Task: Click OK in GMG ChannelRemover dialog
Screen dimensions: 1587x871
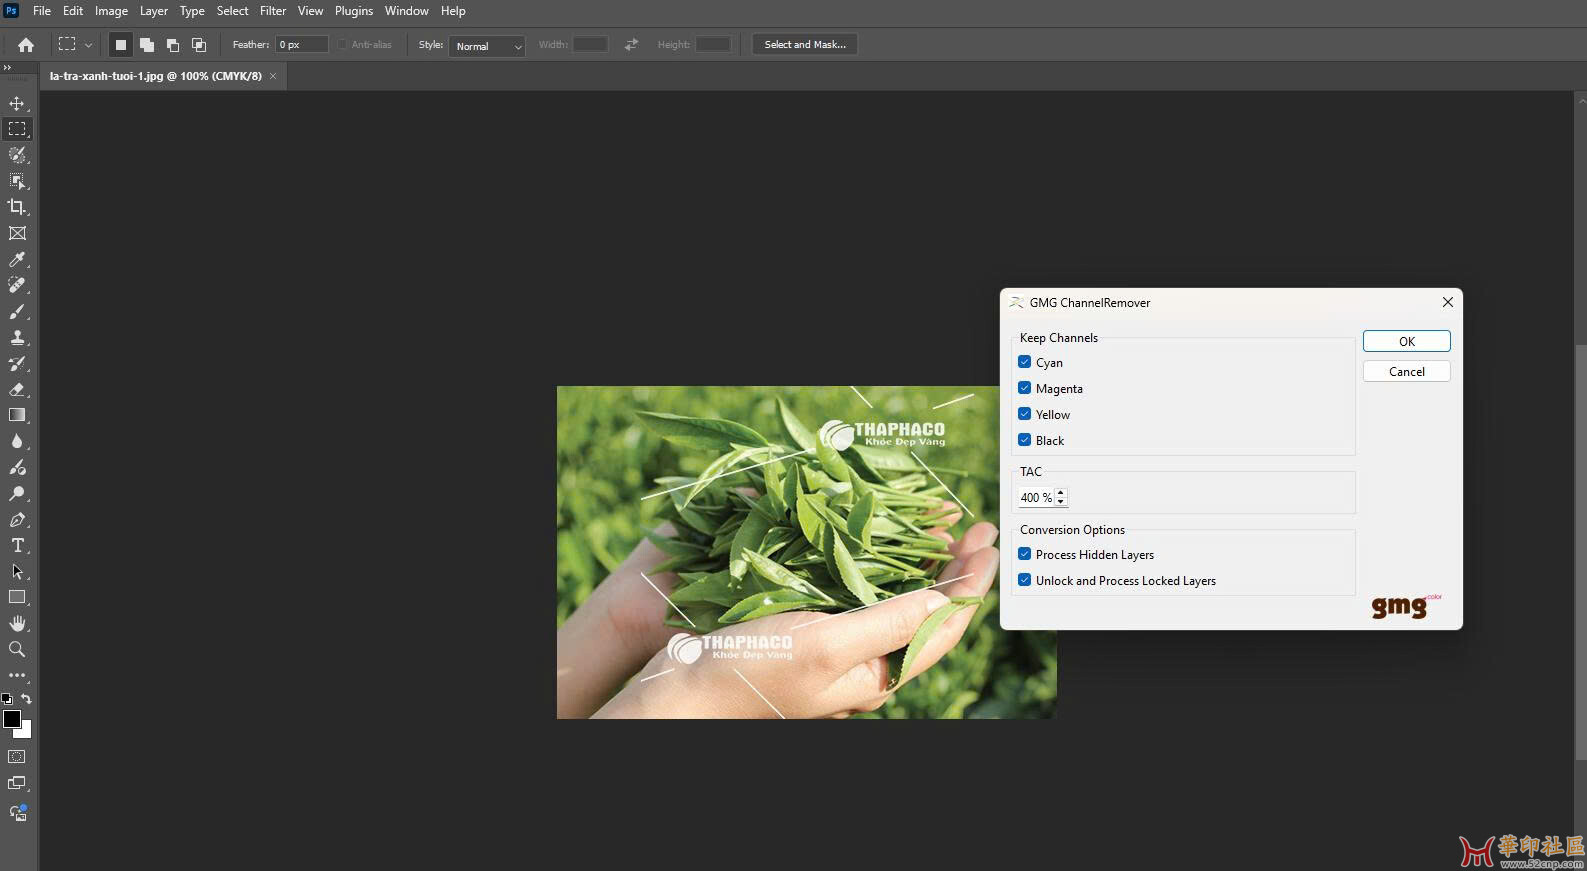Action: click(x=1406, y=341)
